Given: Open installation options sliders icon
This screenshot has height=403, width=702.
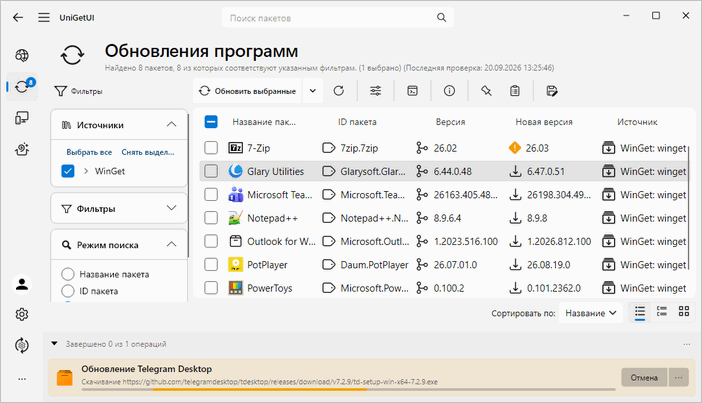Looking at the screenshot, I should [376, 91].
